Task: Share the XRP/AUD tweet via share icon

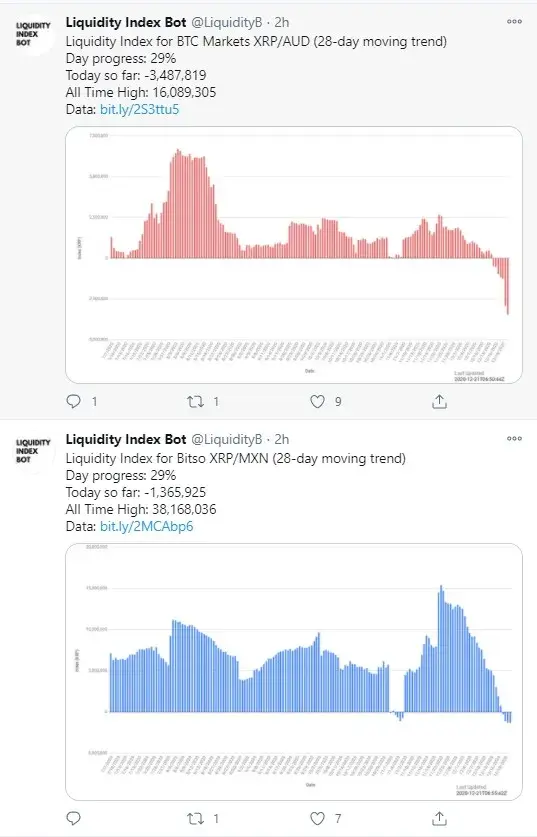Action: [x=439, y=401]
